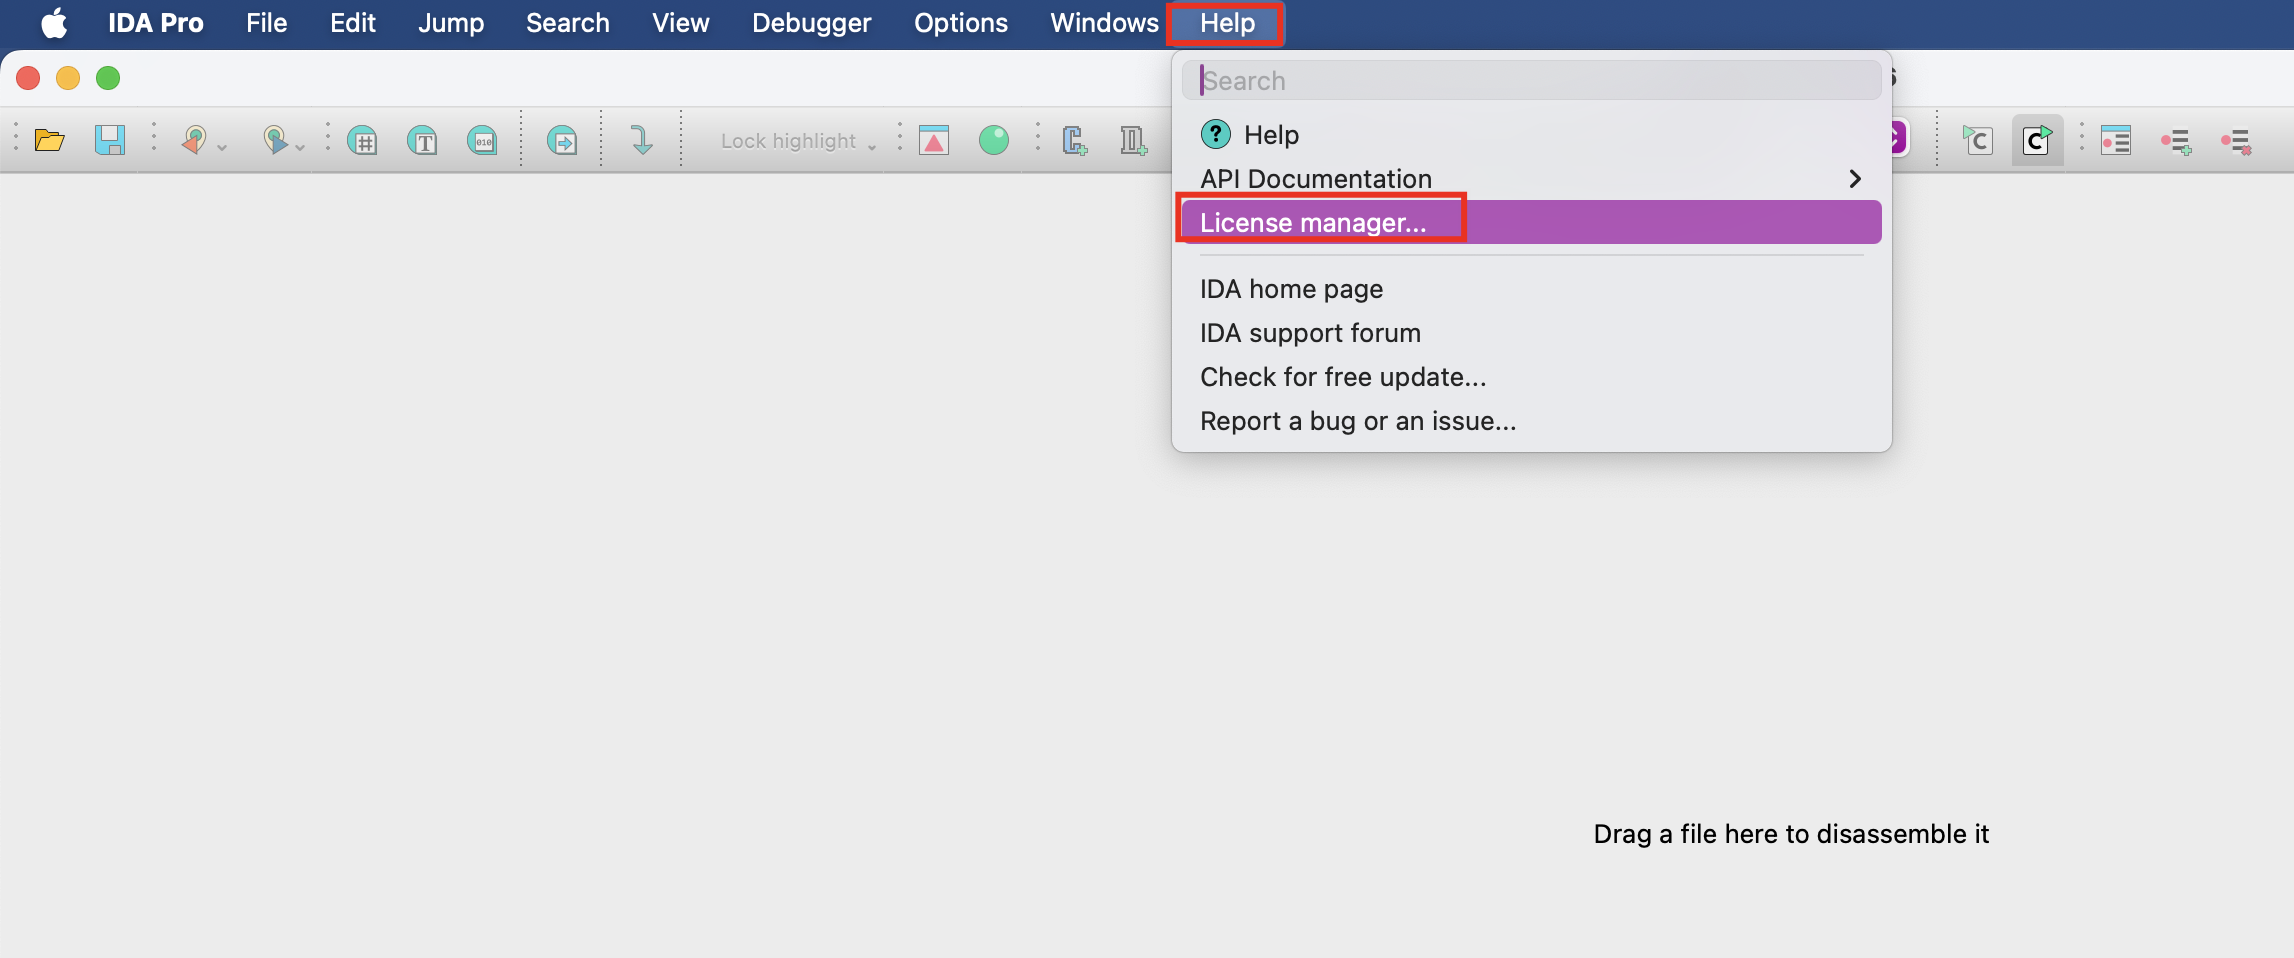Click the text search T icon
Screen dimensions: 2294x958
pyautogui.click(x=423, y=140)
